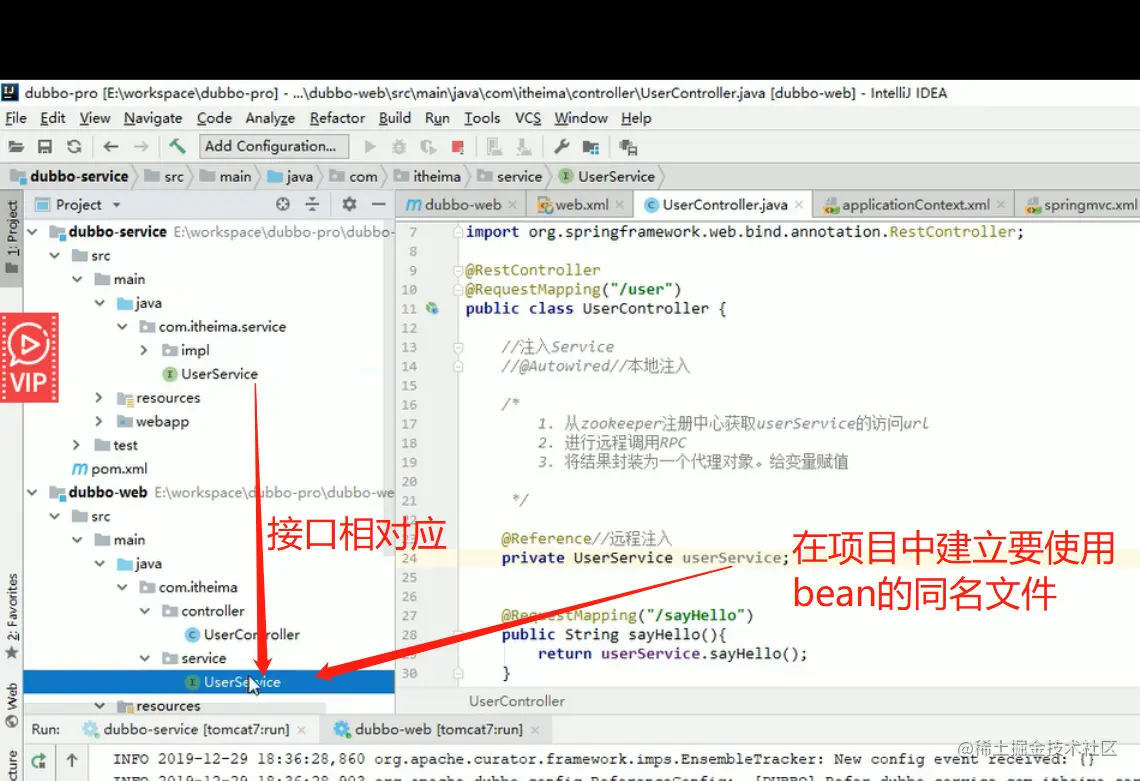Click the green Run arrow icon

[370, 147]
